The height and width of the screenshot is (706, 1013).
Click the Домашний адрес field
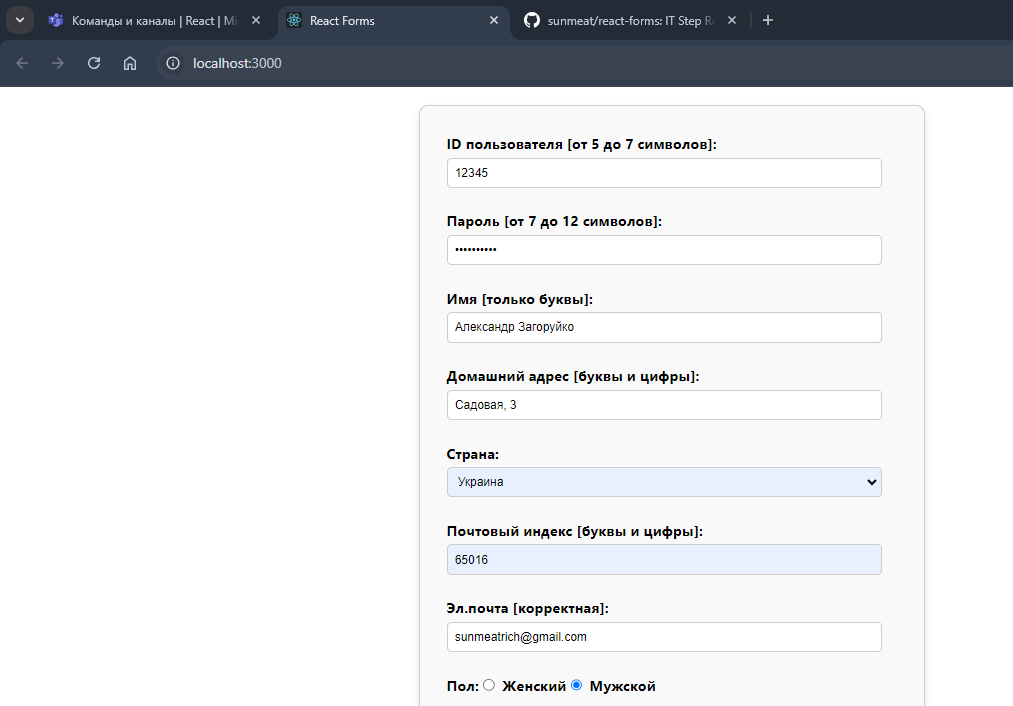point(664,405)
